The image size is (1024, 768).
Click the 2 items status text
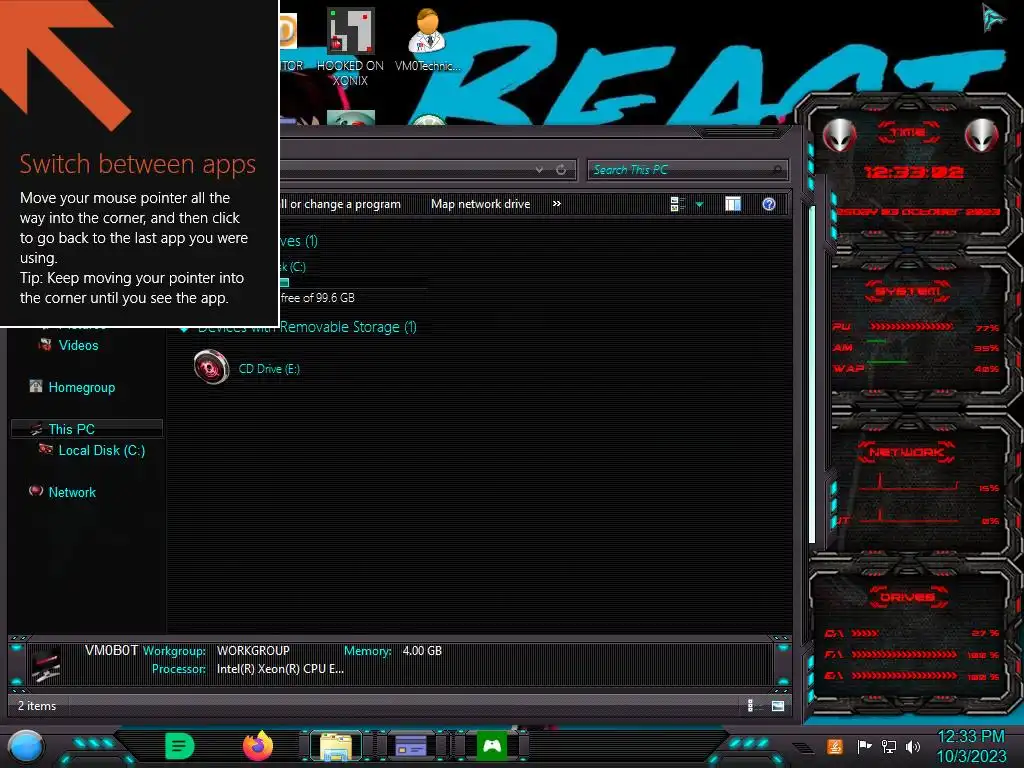pos(37,706)
